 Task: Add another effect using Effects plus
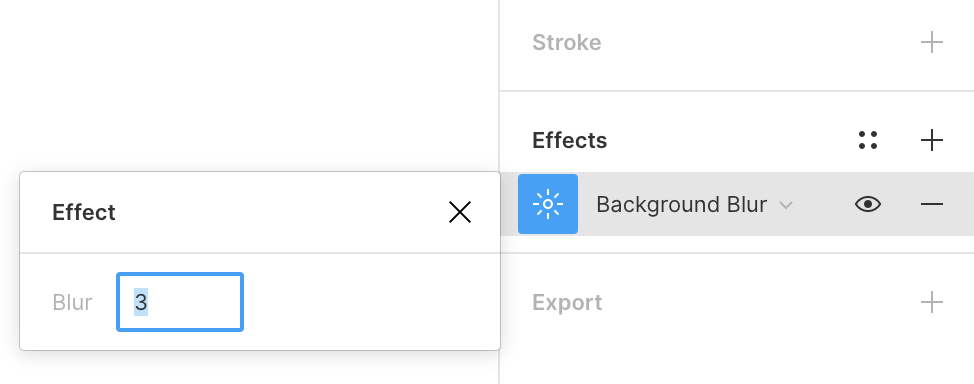coord(931,140)
